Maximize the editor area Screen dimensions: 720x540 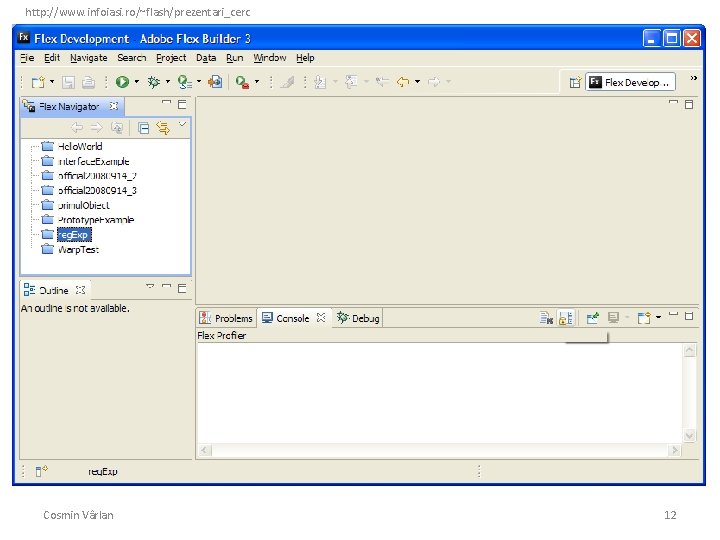click(x=689, y=105)
